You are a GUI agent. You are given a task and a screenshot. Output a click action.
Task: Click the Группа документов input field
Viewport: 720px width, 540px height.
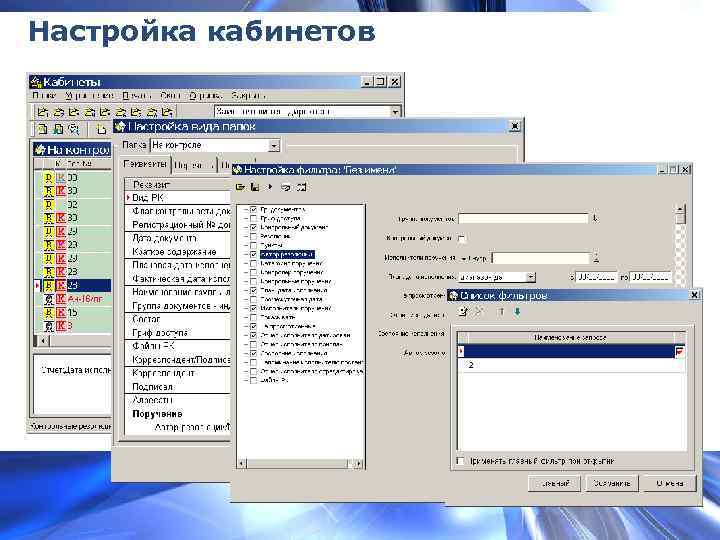click(523, 219)
